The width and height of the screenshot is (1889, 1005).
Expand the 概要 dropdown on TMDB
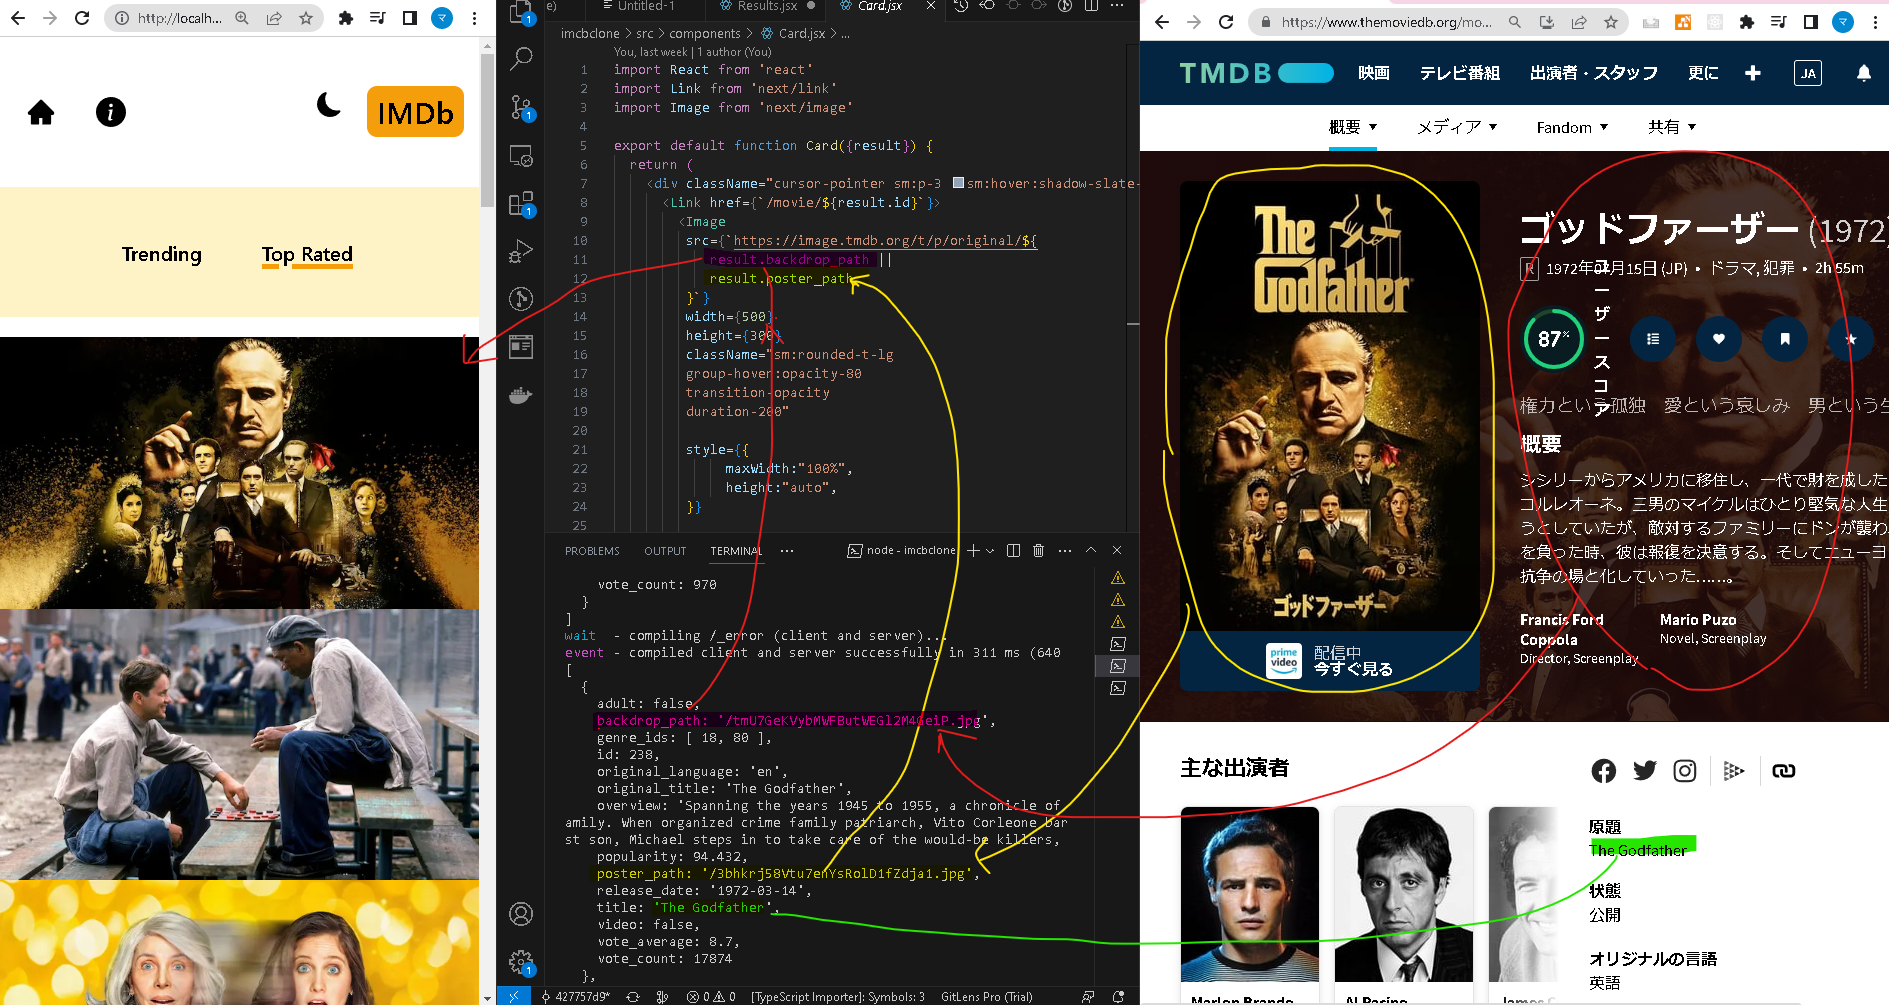(x=1353, y=127)
